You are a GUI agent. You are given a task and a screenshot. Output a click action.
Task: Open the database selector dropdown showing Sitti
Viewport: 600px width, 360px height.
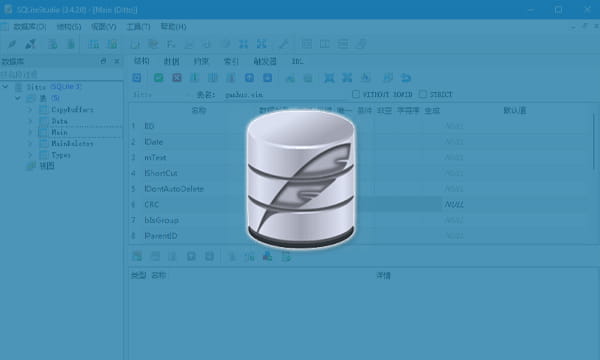point(161,94)
